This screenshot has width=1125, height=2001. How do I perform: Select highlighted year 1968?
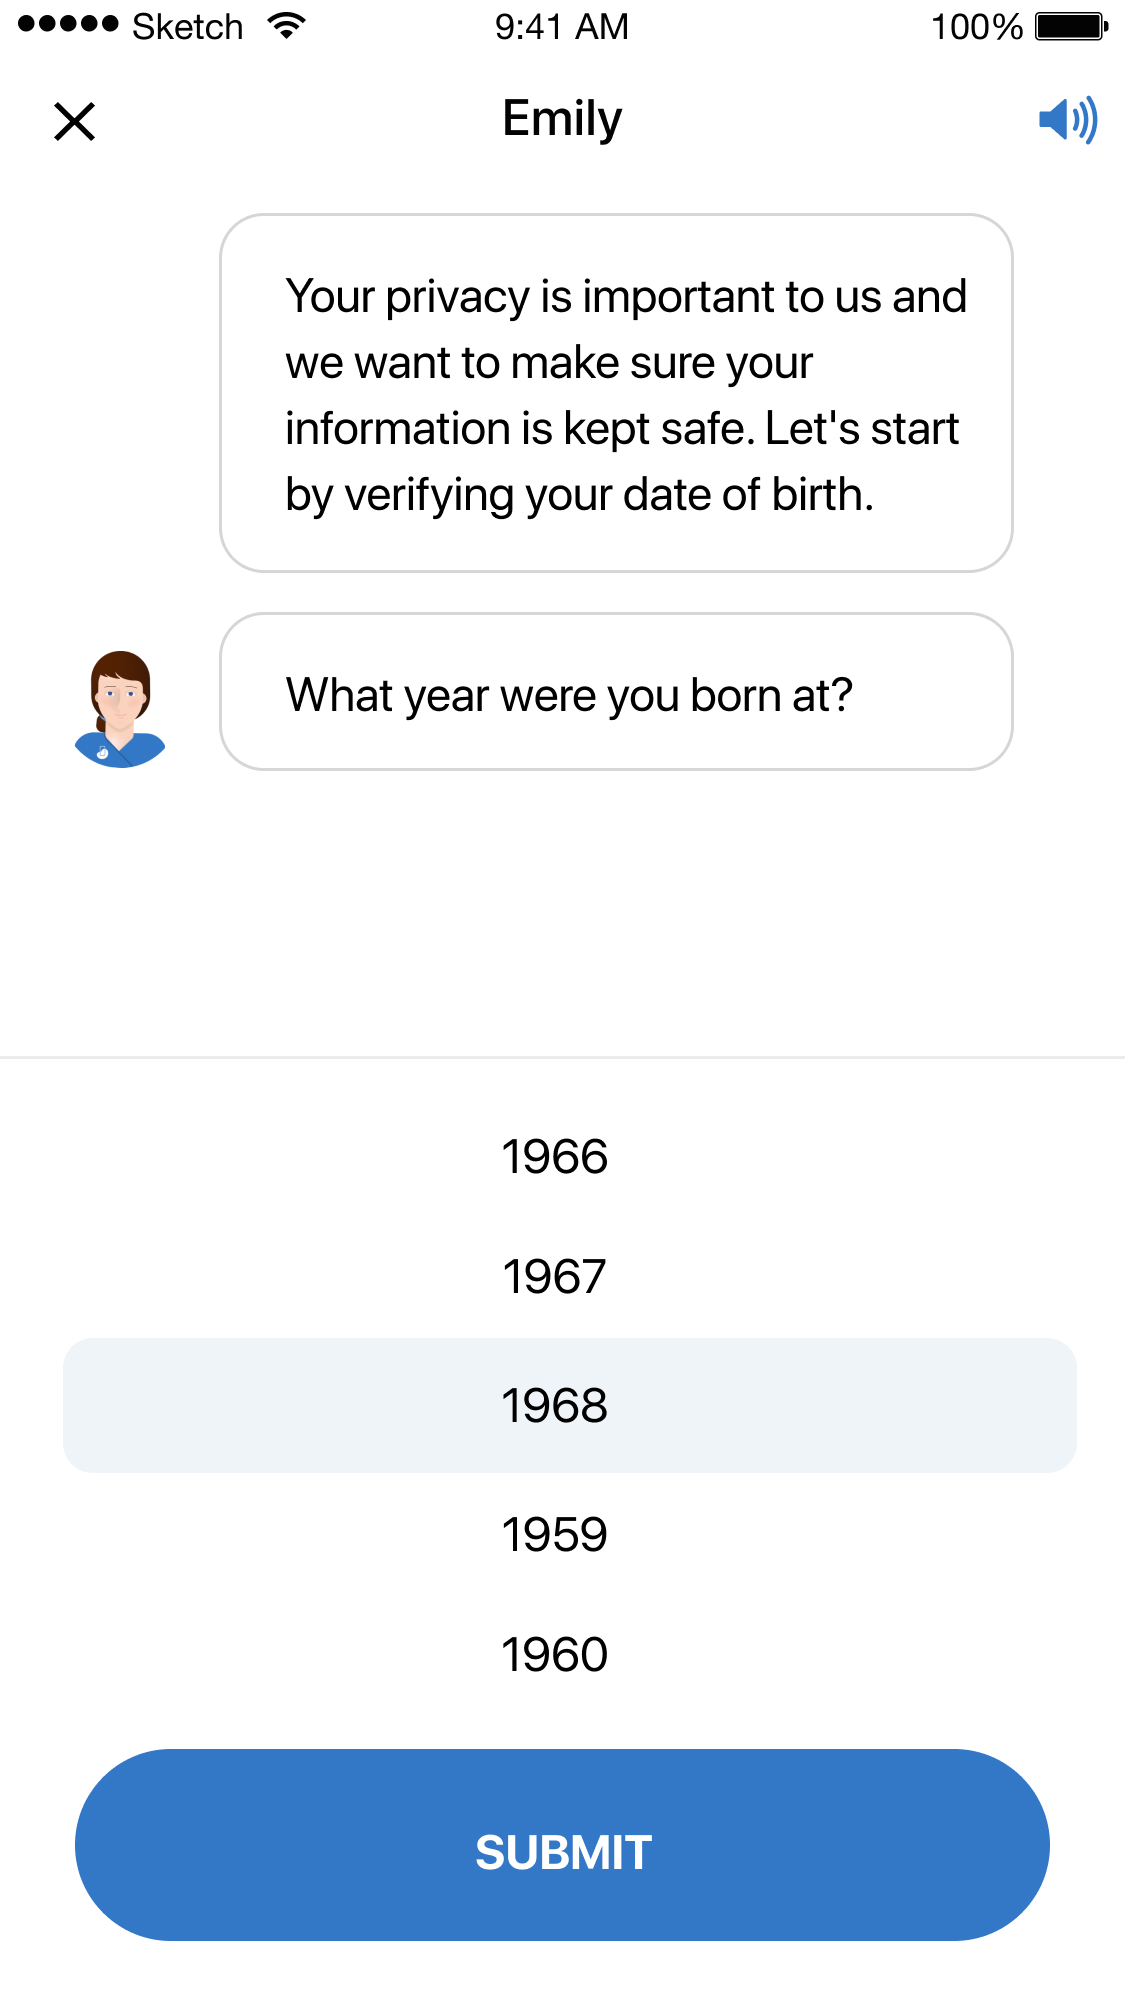pos(570,1405)
